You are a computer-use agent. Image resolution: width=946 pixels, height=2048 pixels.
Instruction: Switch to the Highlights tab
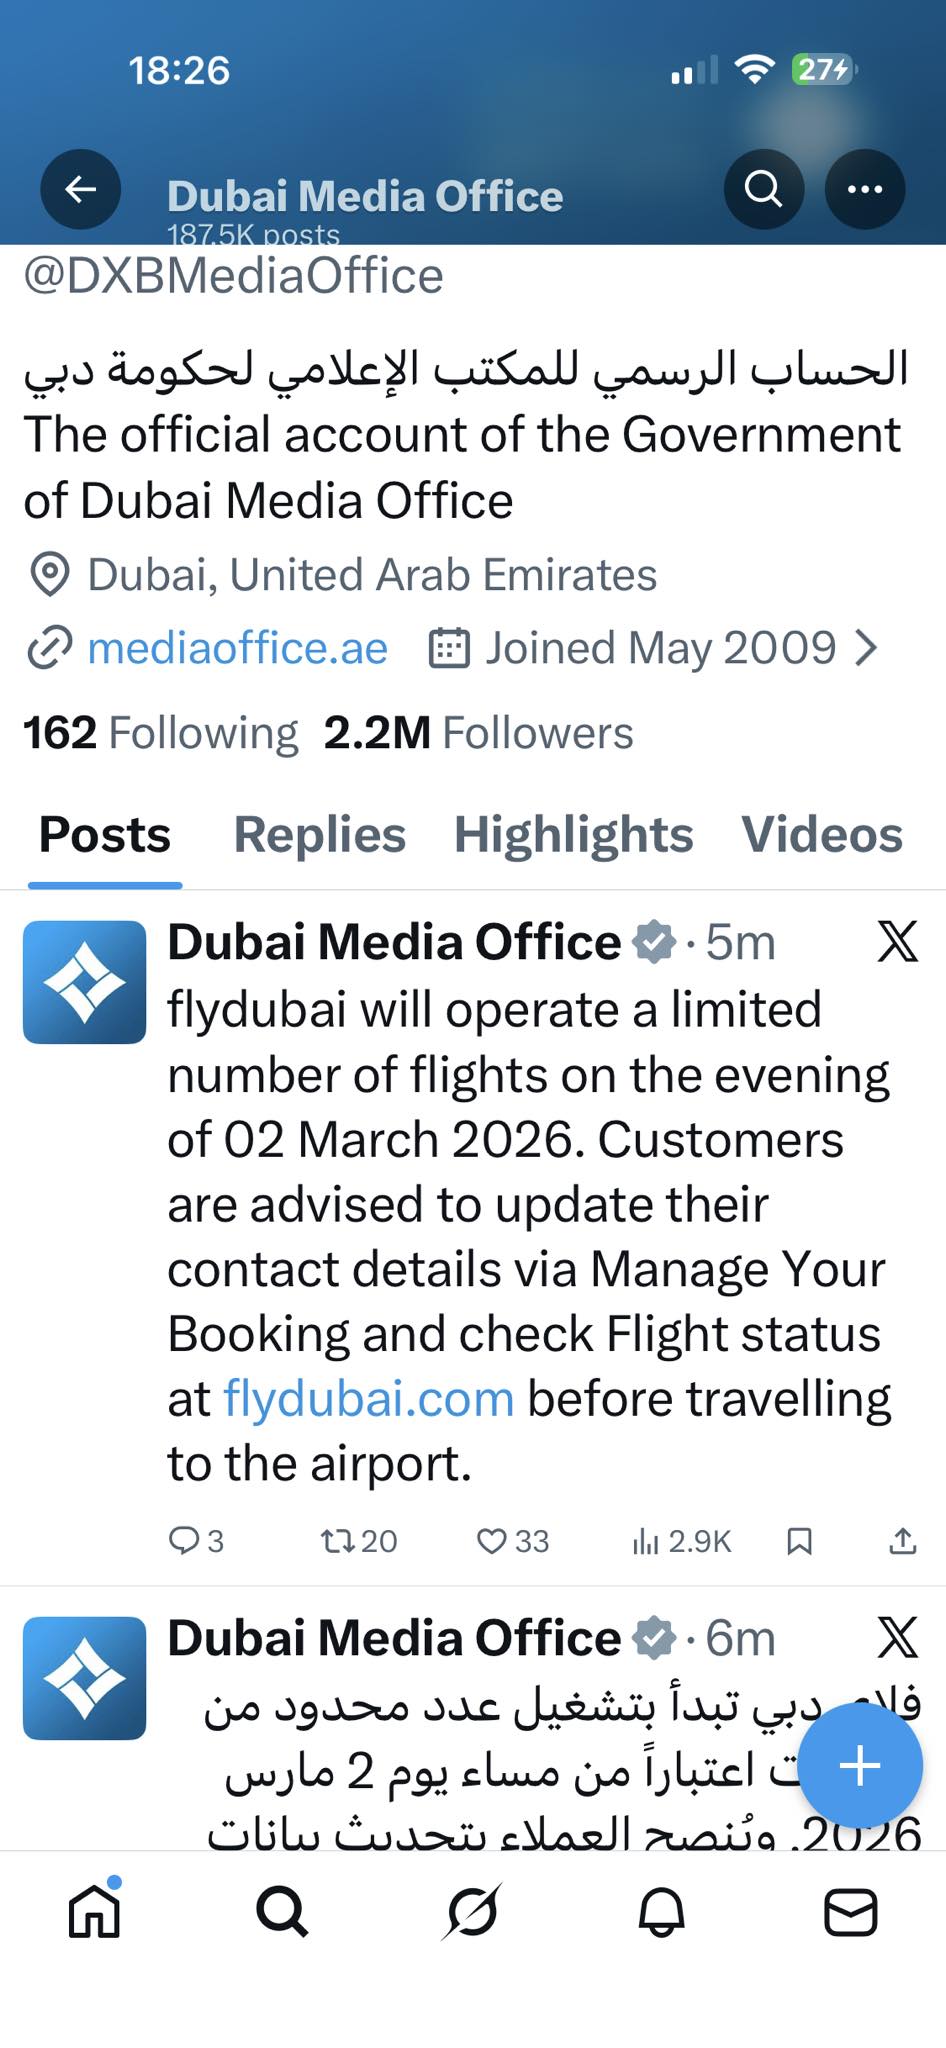click(x=573, y=834)
